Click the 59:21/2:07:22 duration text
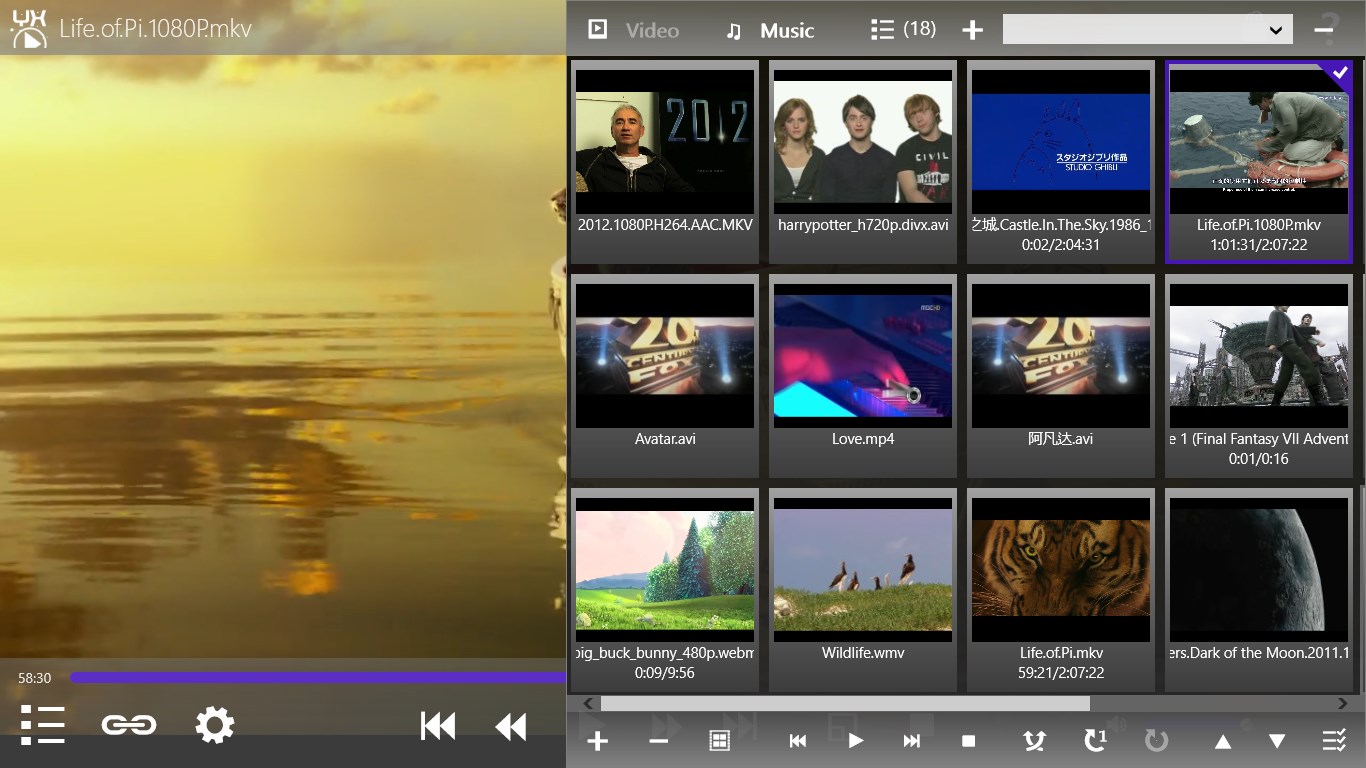 [1061, 673]
